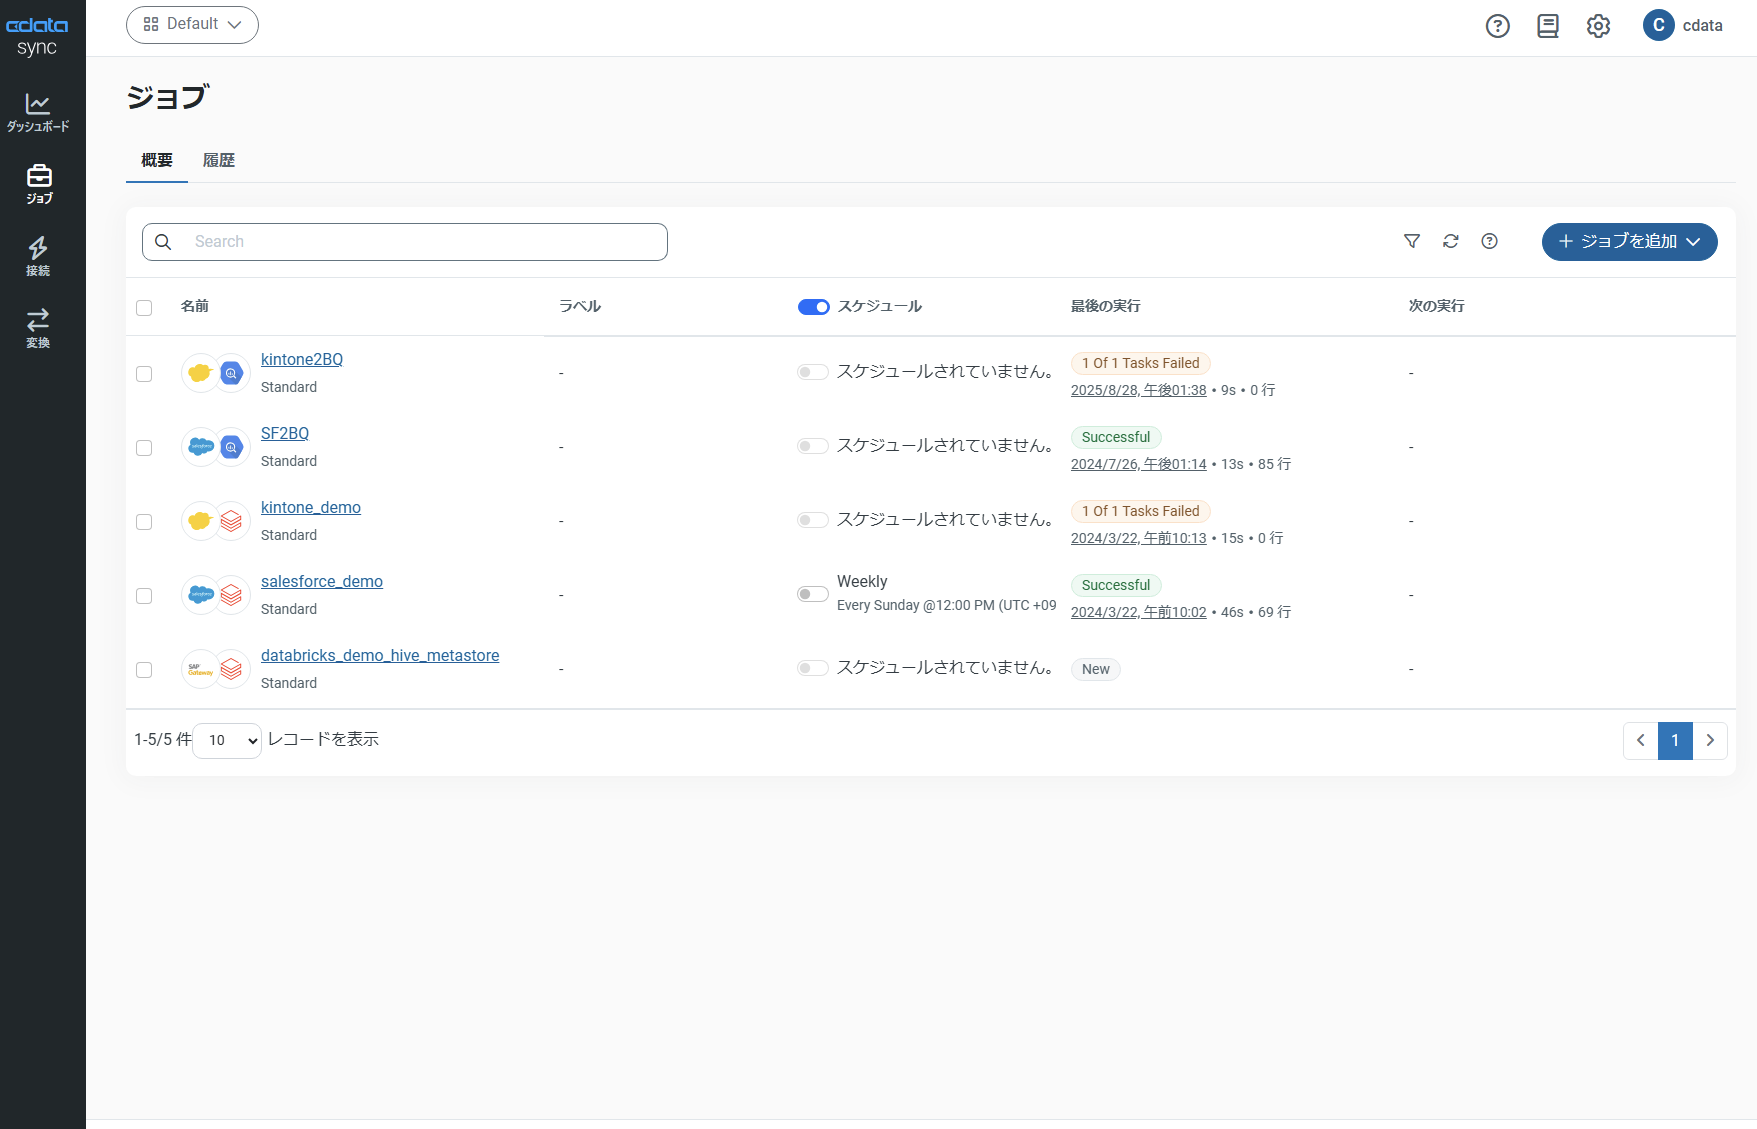
Task: Enable the salesforce_demo Weekly schedule toggle
Action: [x=812, y=594]
